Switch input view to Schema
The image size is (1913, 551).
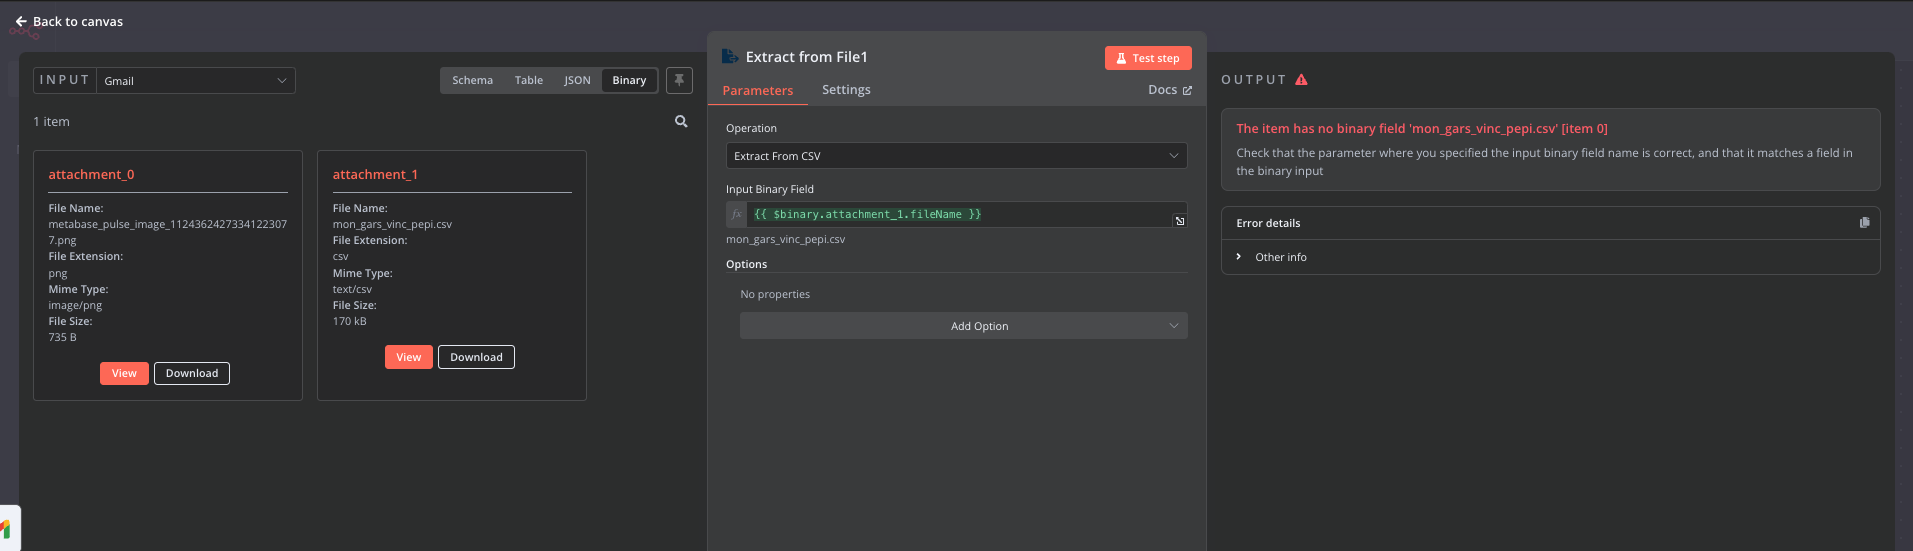(x=472, y=80)
